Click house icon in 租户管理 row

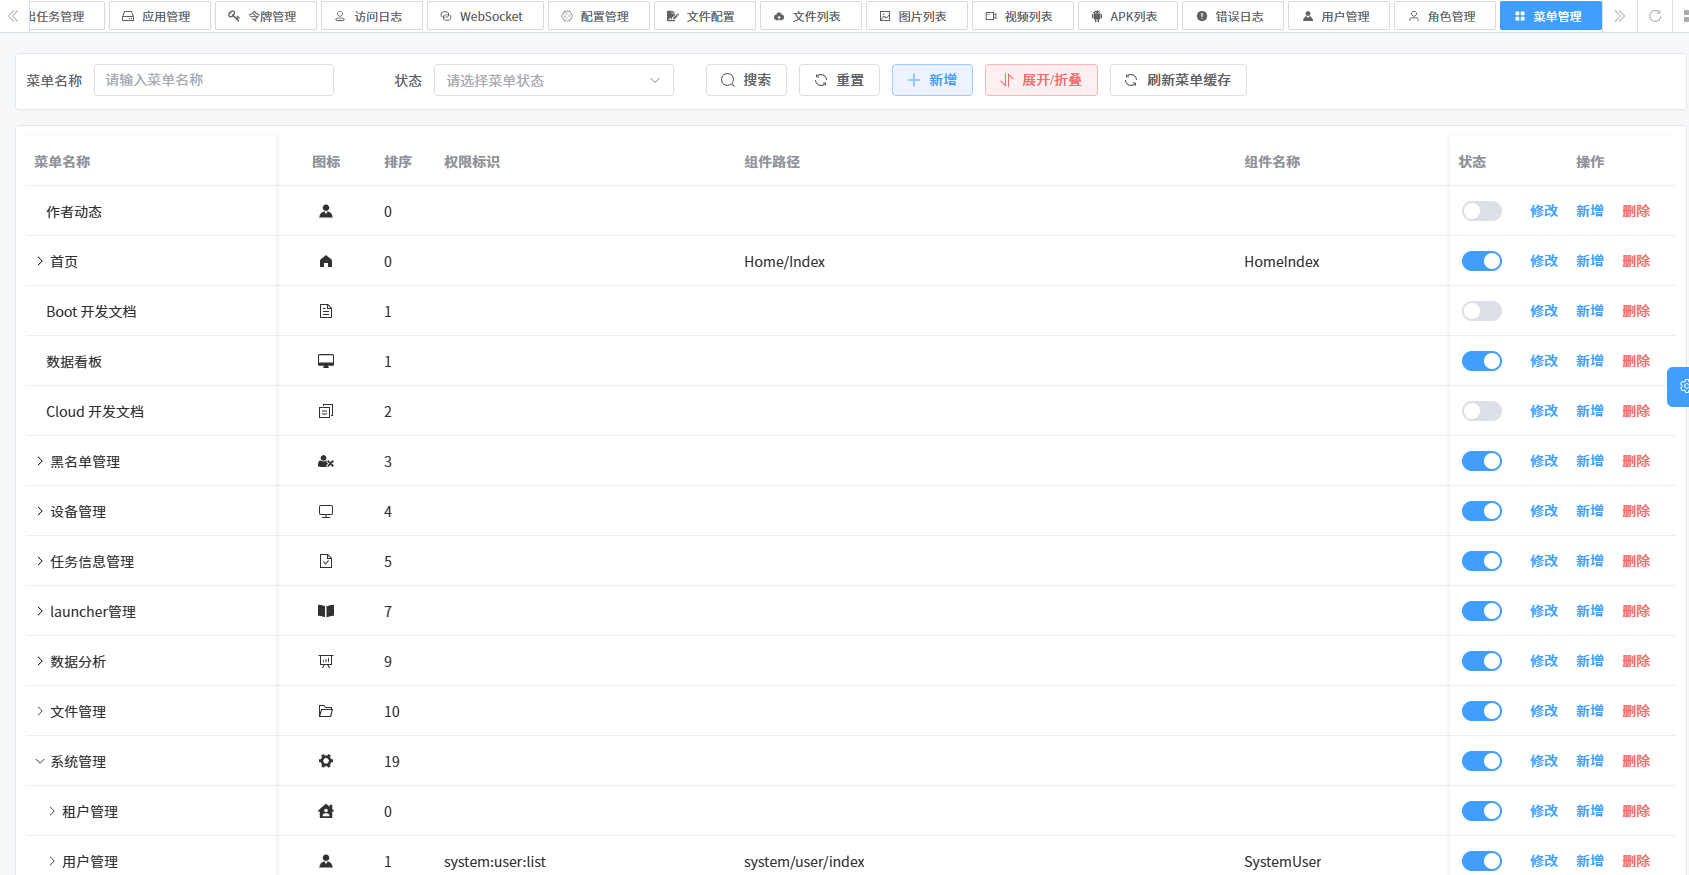coord(326,811)
